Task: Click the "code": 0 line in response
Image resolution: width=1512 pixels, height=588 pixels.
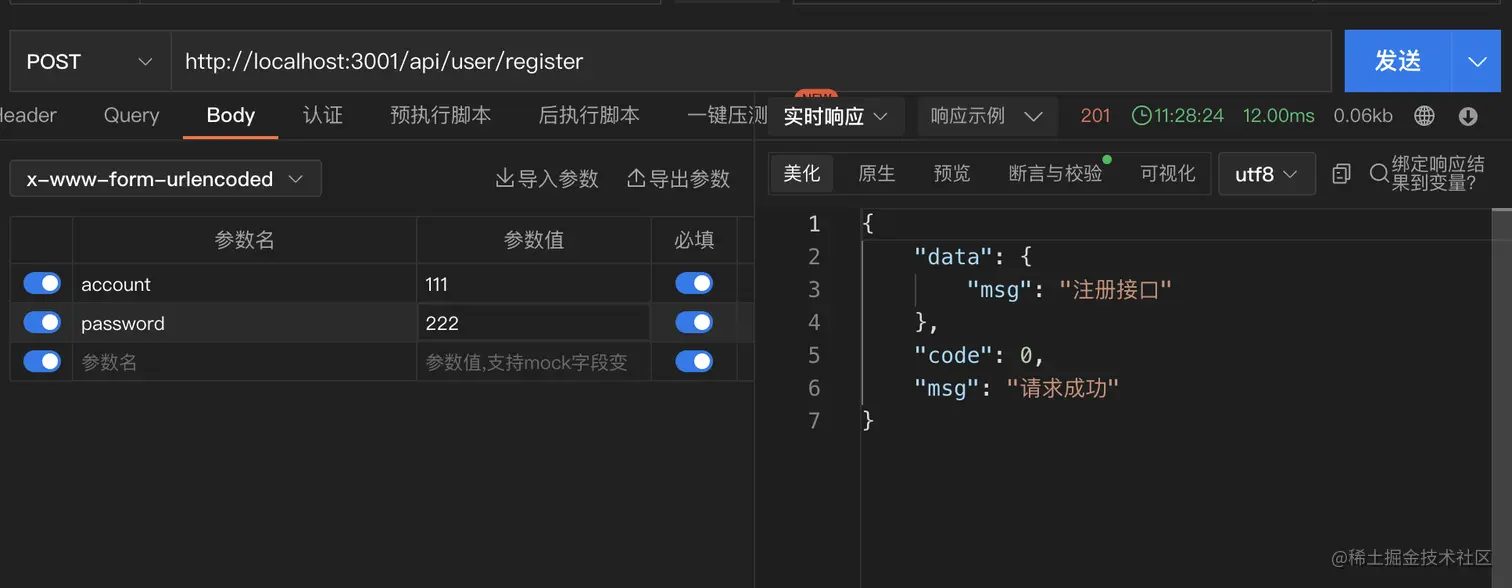Action: [x=979, y=355]
